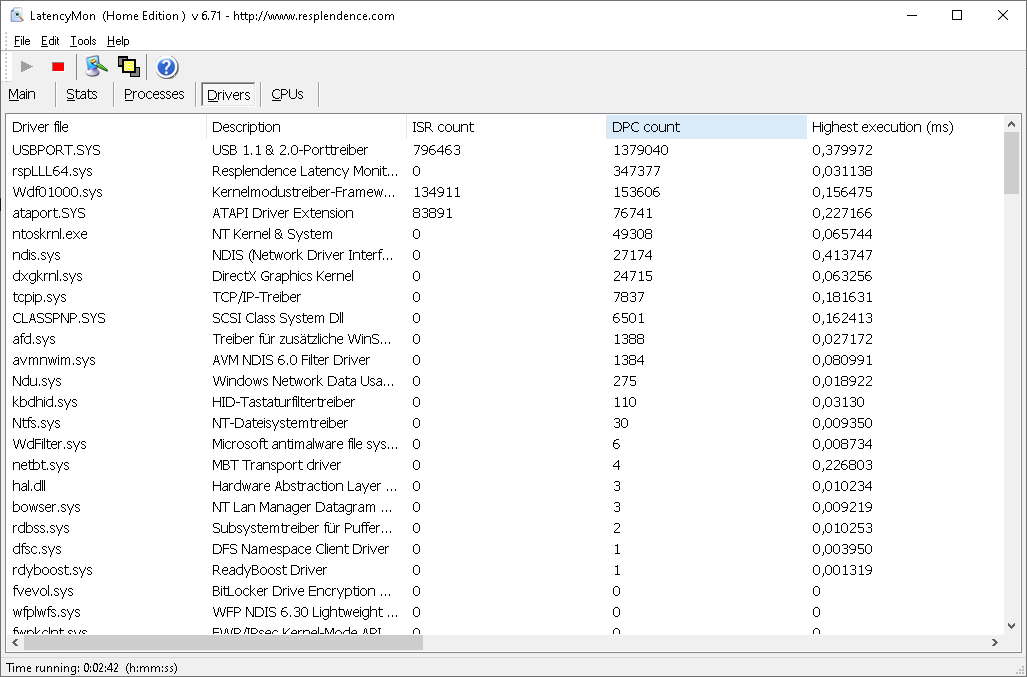This screenshot has width=1027, height=677.
Task: Click DPC count value 347377
Action: click(x=637, y=171)
